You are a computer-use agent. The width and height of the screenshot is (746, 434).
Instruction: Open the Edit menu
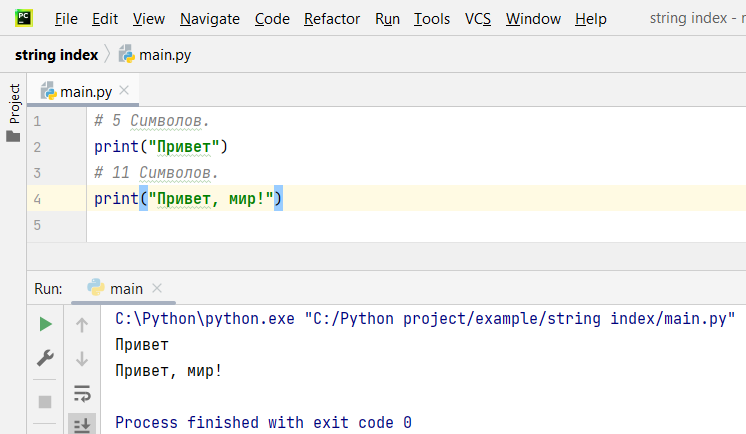click(x=105, y=19)
